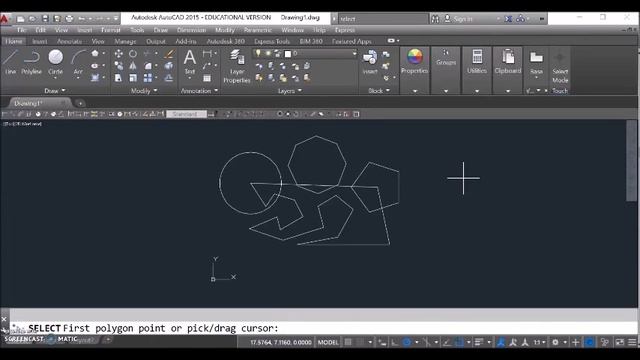Select the Arc tool

point(78,62)
